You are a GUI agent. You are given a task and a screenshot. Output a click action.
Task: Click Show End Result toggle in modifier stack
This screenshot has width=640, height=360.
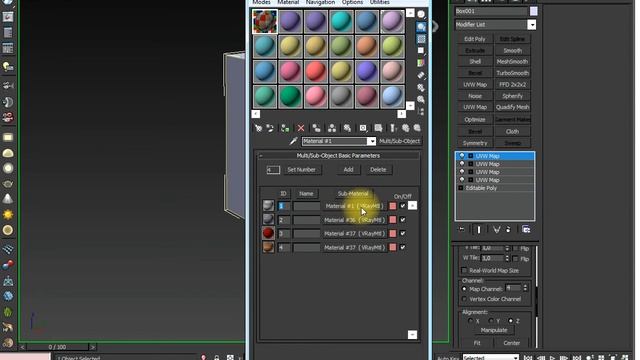(x=479, y=229)
